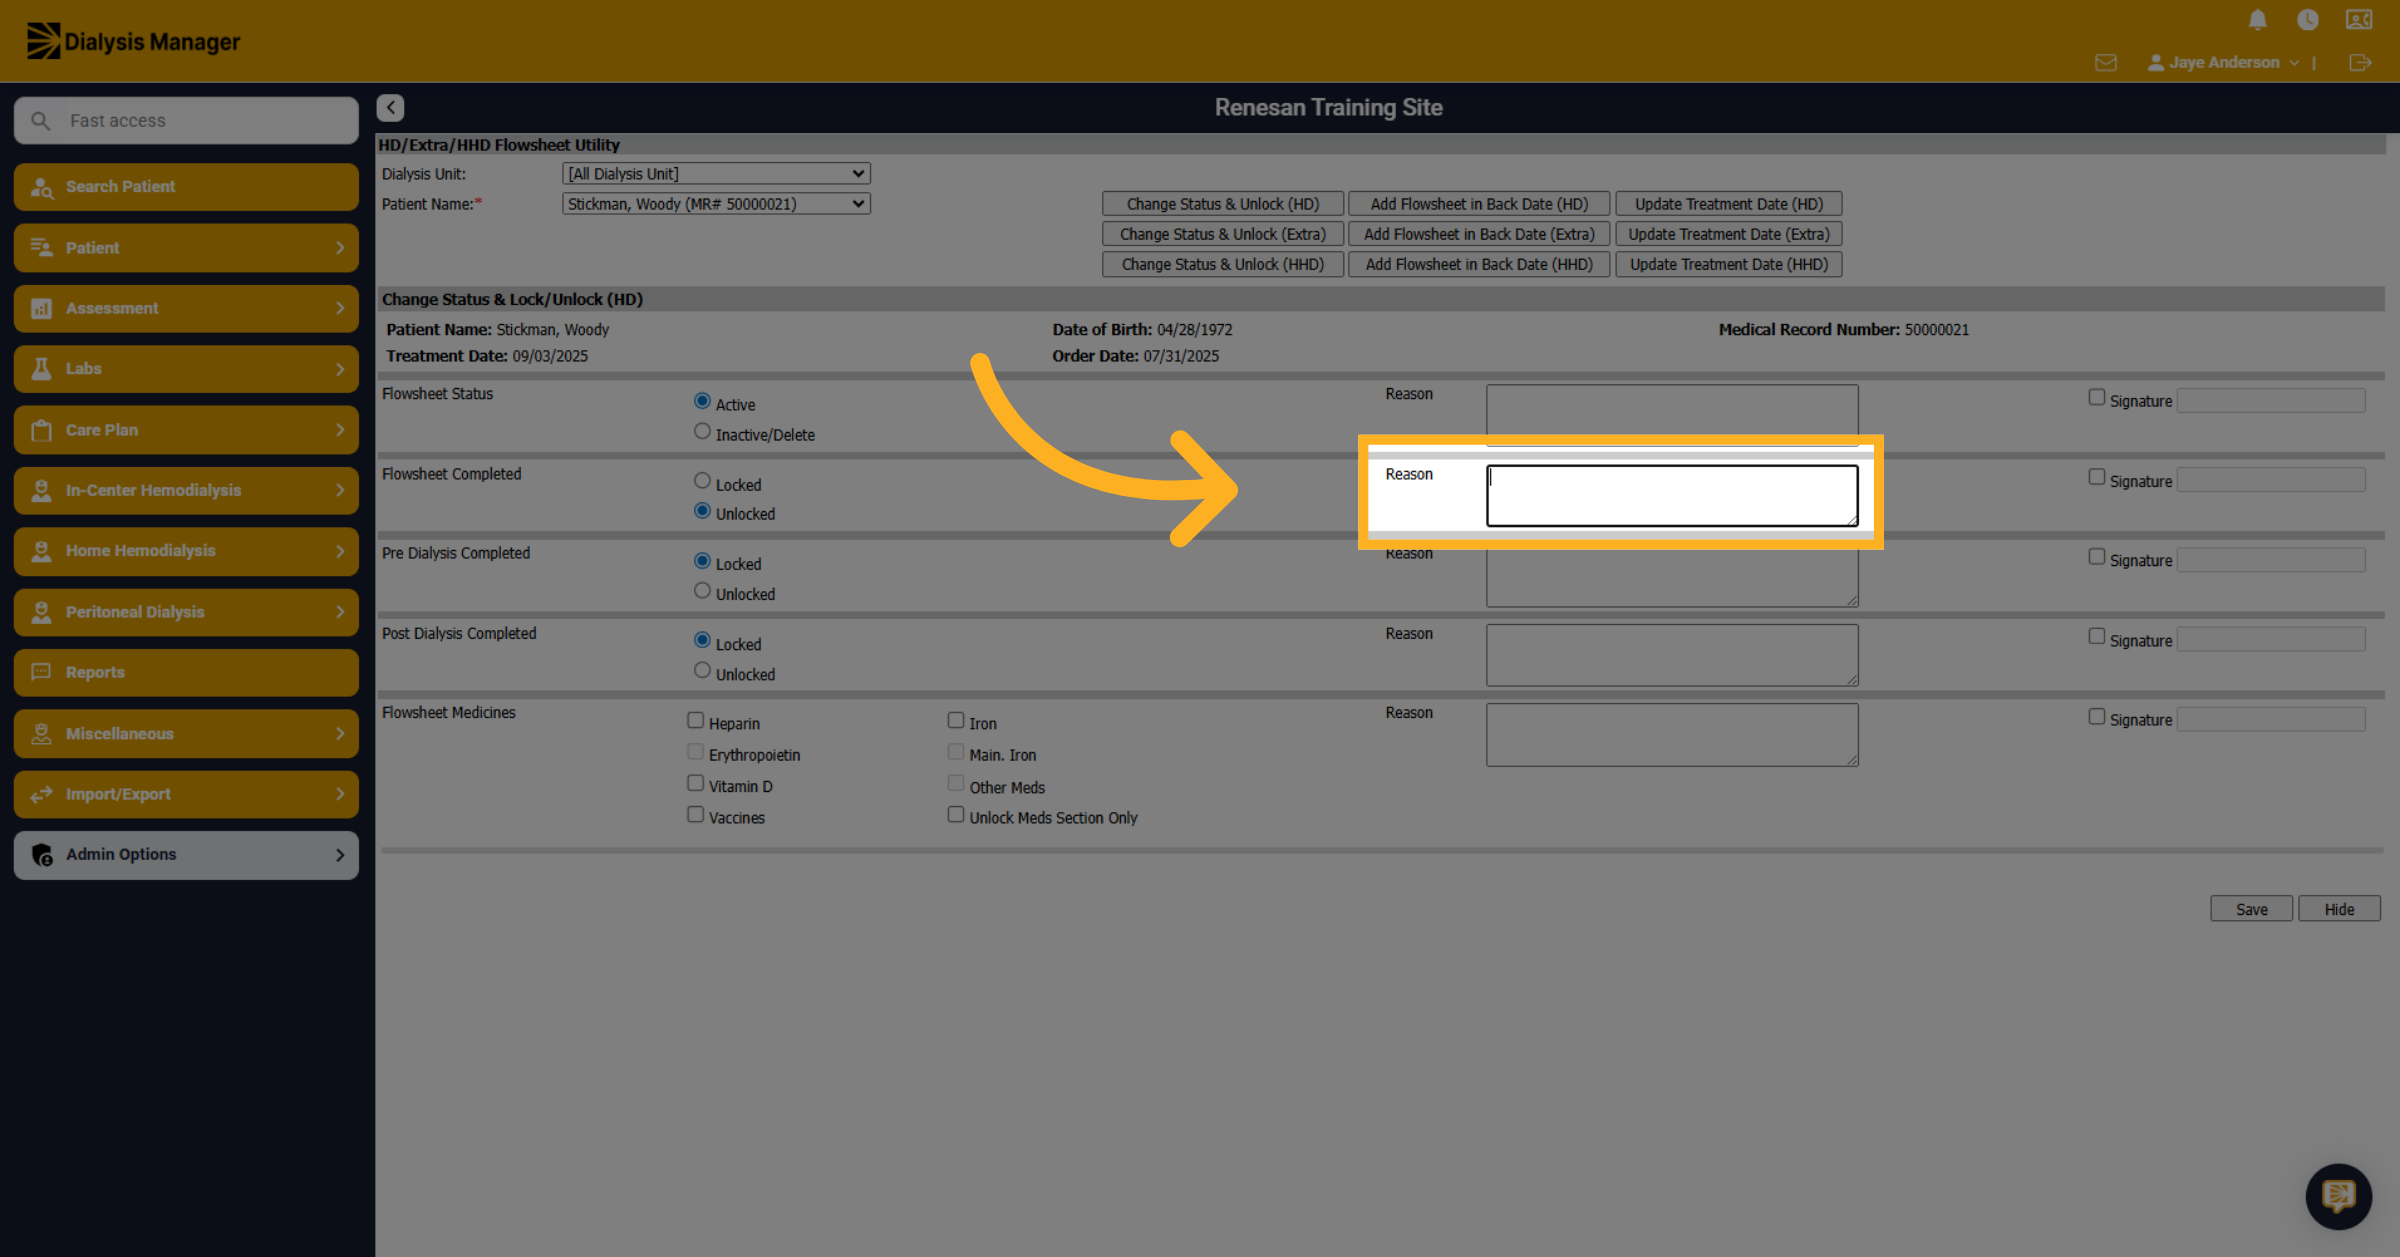The image size is (2400, 1257).
Task: Open In-Center Hemodialysis menu
Action: pos(186,491)
